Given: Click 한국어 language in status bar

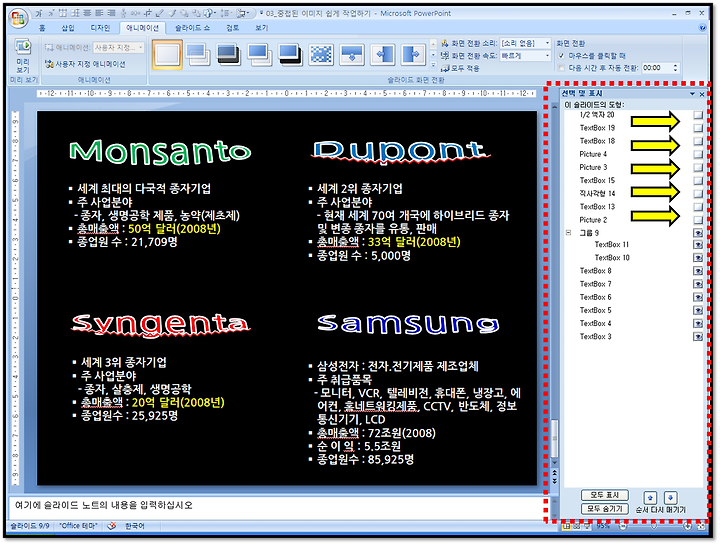Looking at the screenshot, I should 135,526.
